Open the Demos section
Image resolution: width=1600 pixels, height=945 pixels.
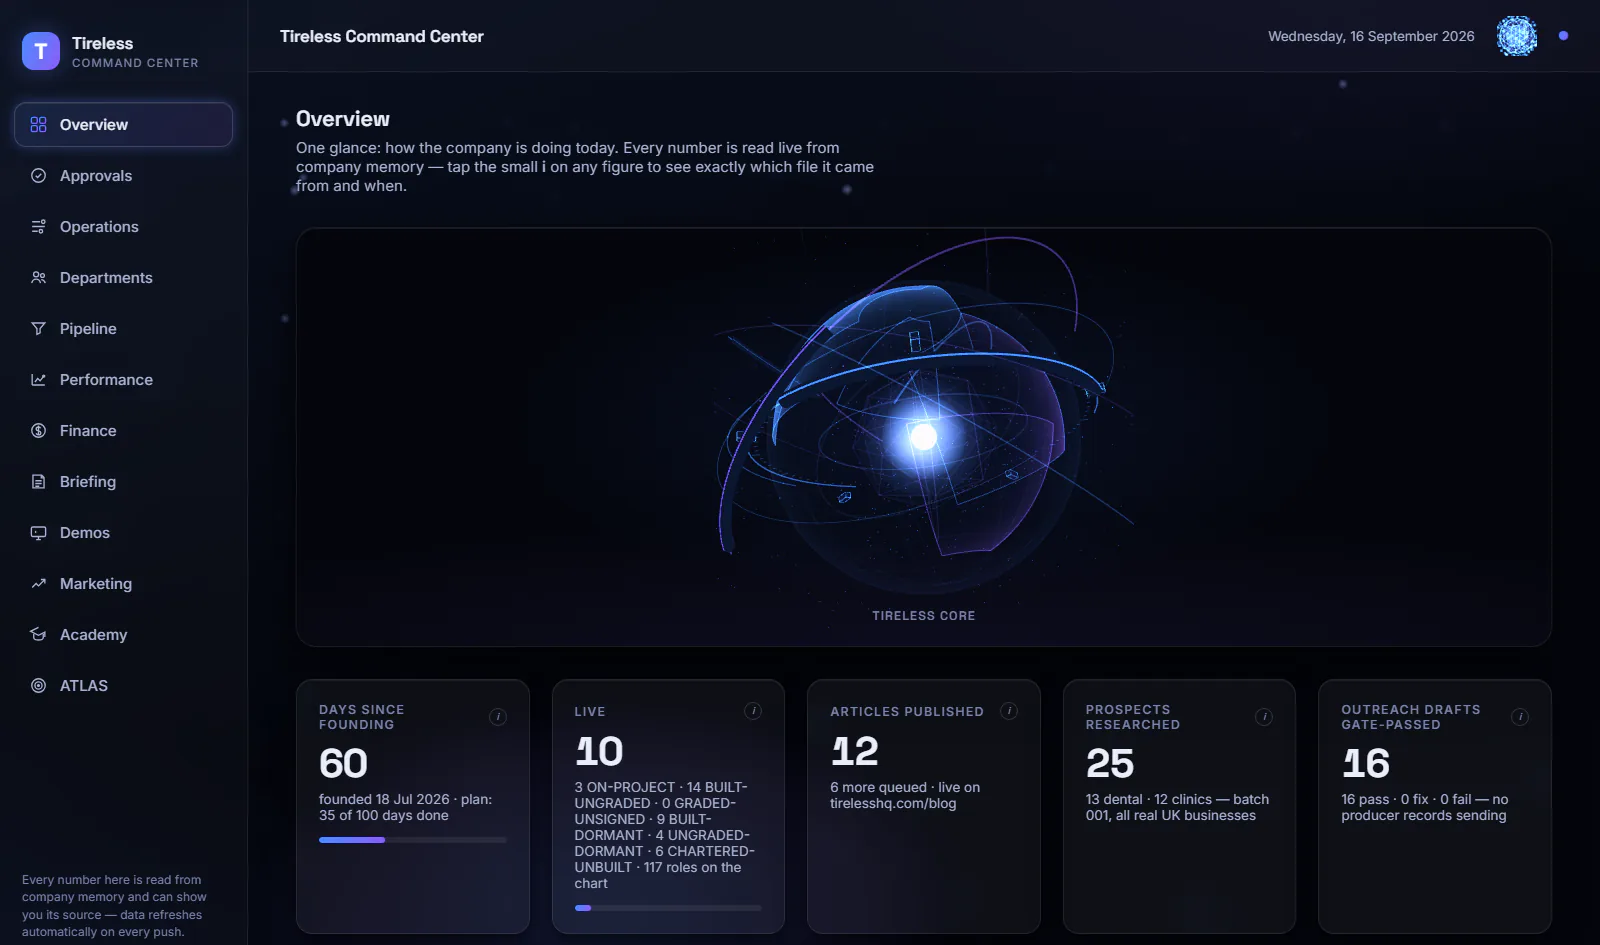tap(124, 533)
